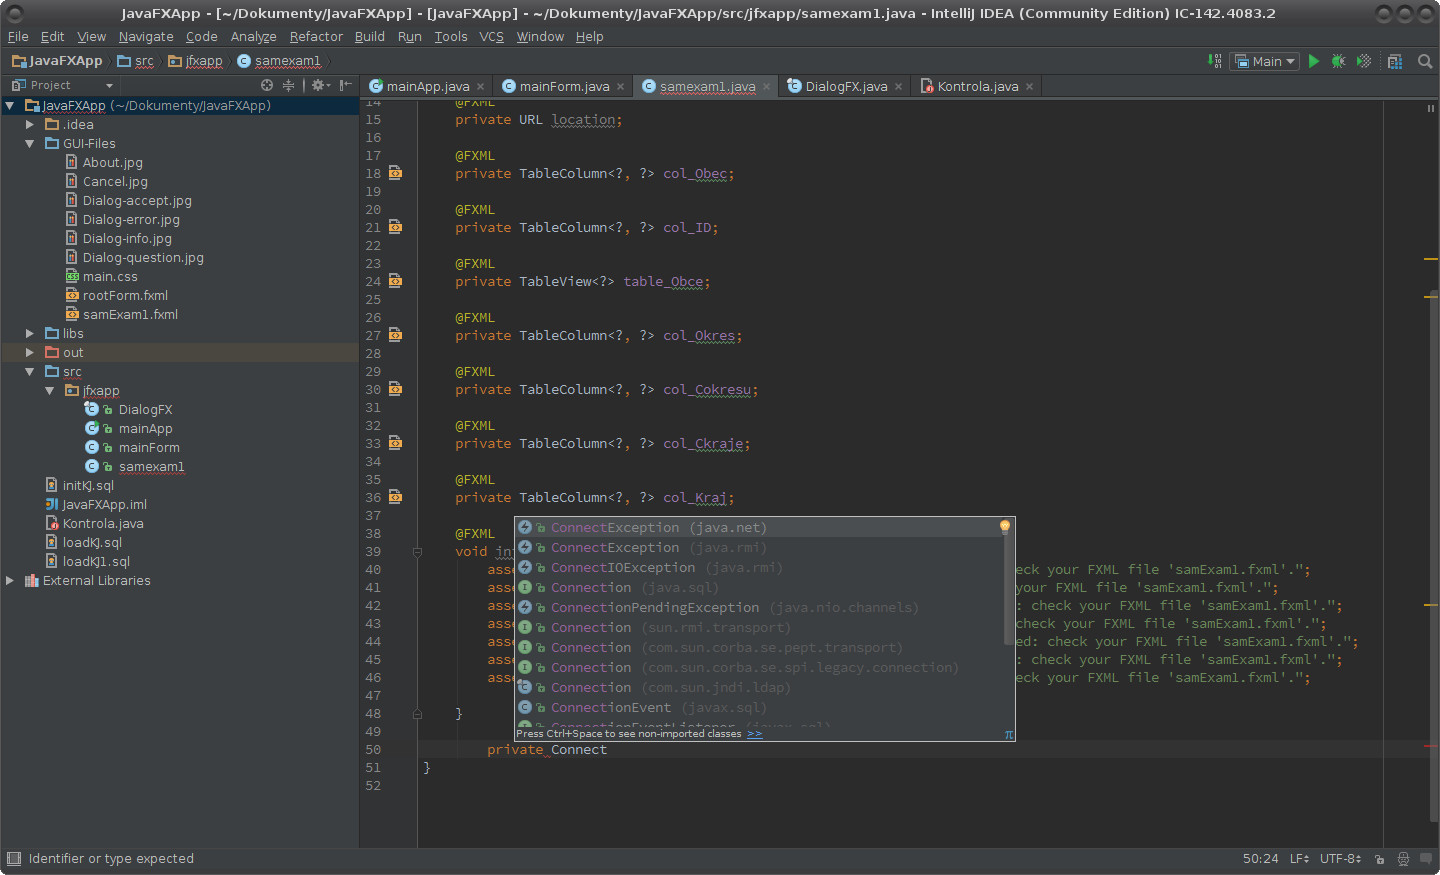The height and width of the screenshot is (875, 1440).
Task: Start debugging with the Debug bug icon
Action: 1338,61
